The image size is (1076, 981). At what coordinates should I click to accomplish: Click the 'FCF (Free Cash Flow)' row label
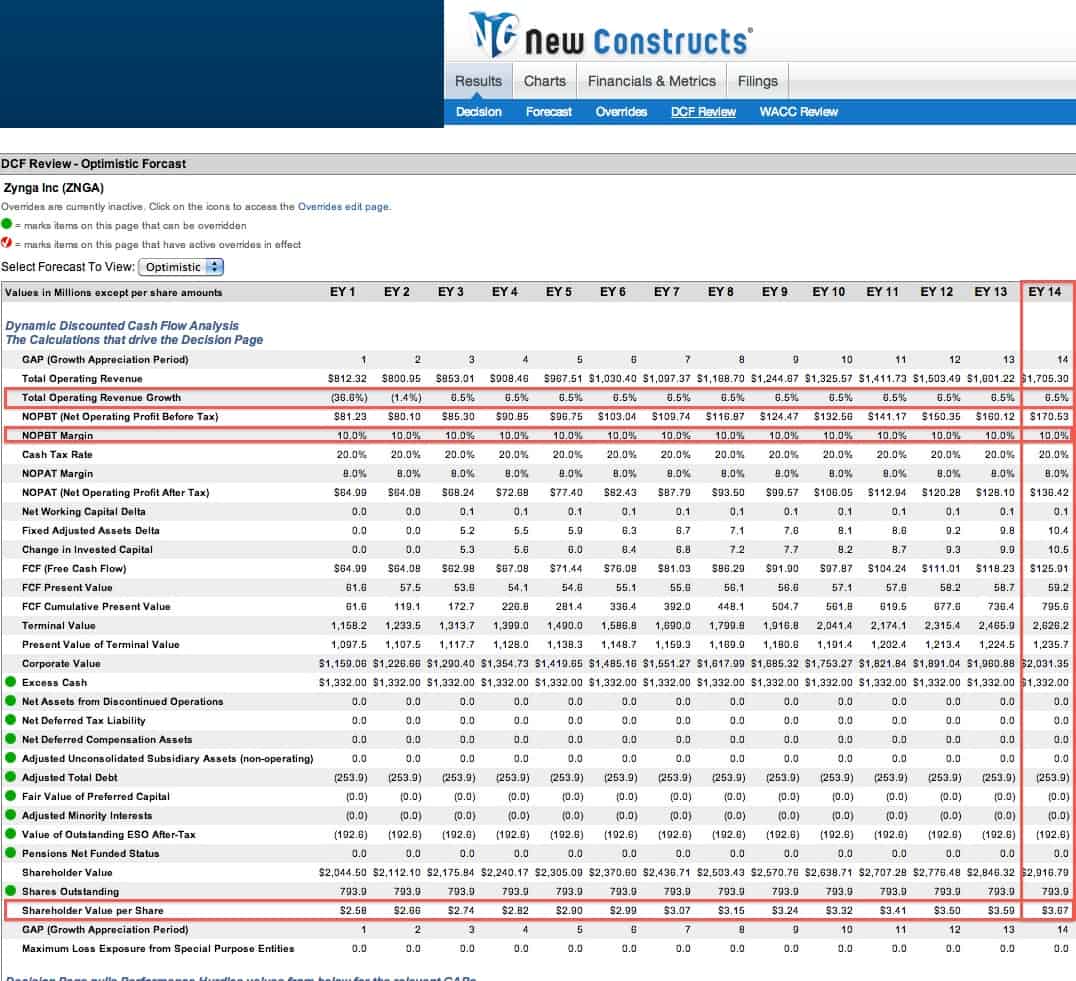coord(74,569)
